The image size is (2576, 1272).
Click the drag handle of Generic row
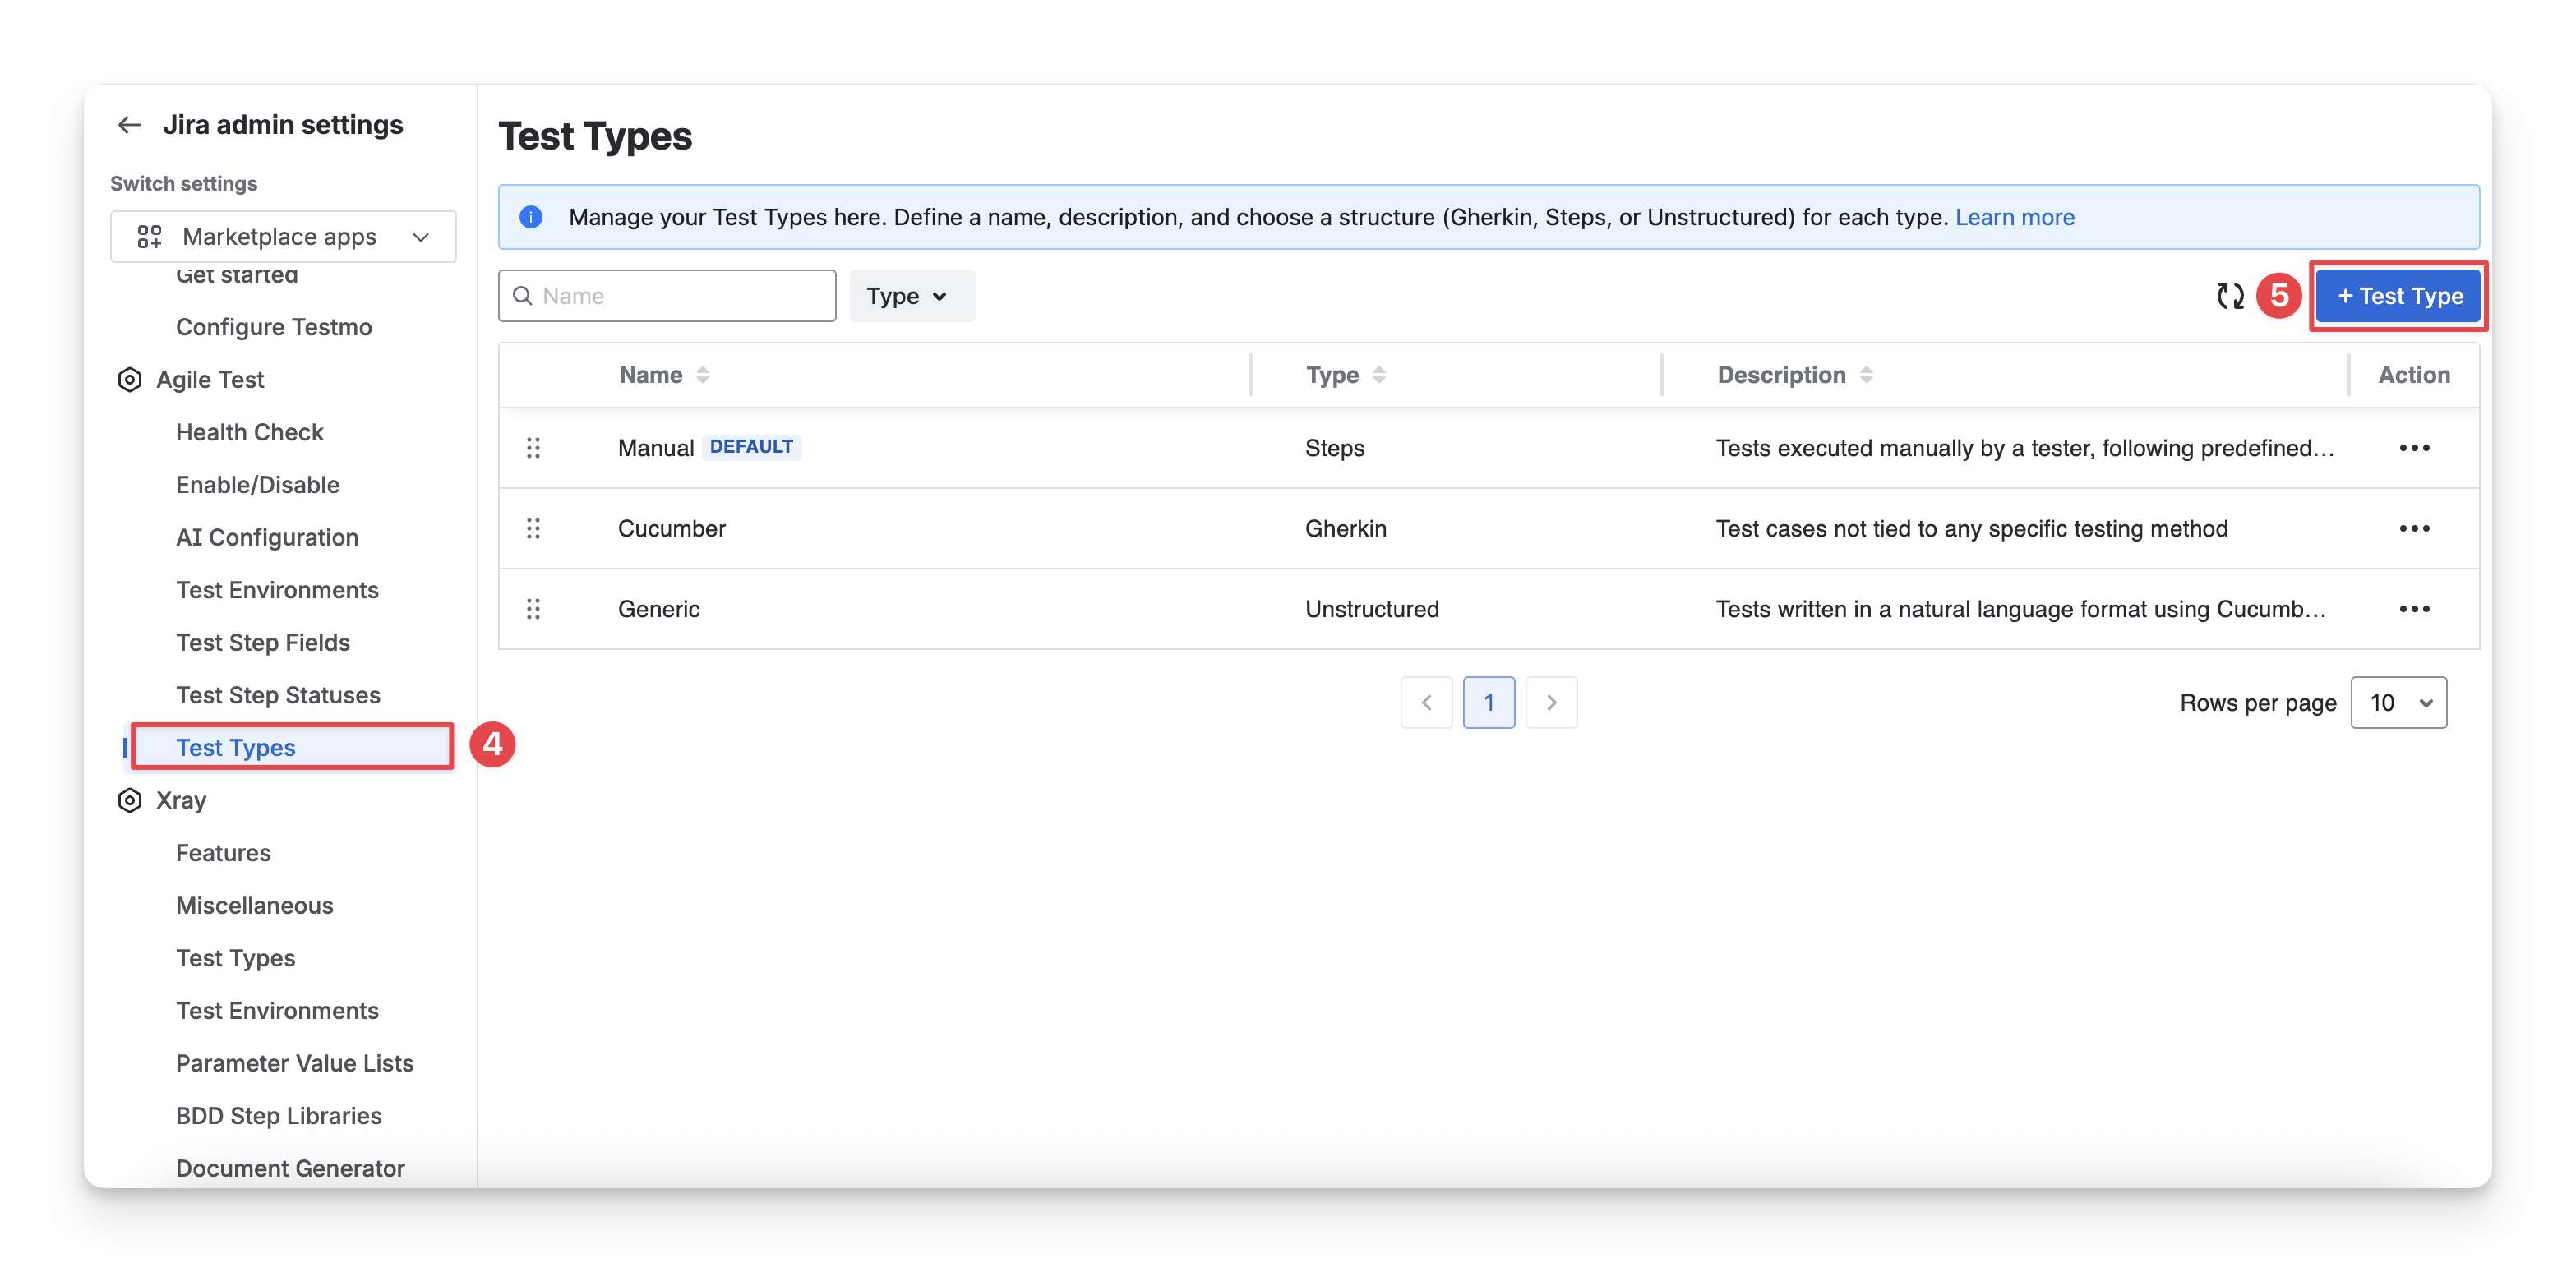coord(533,609)
